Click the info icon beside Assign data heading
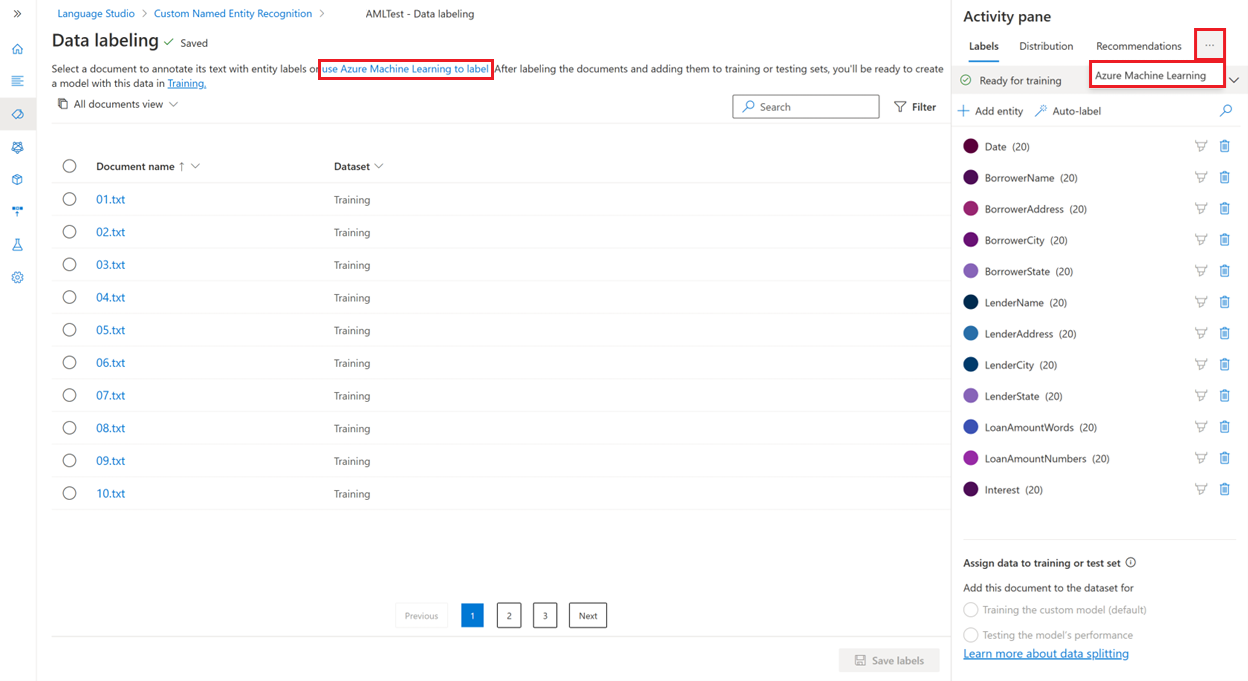The image size is (1248, 681). (1131, 563)
